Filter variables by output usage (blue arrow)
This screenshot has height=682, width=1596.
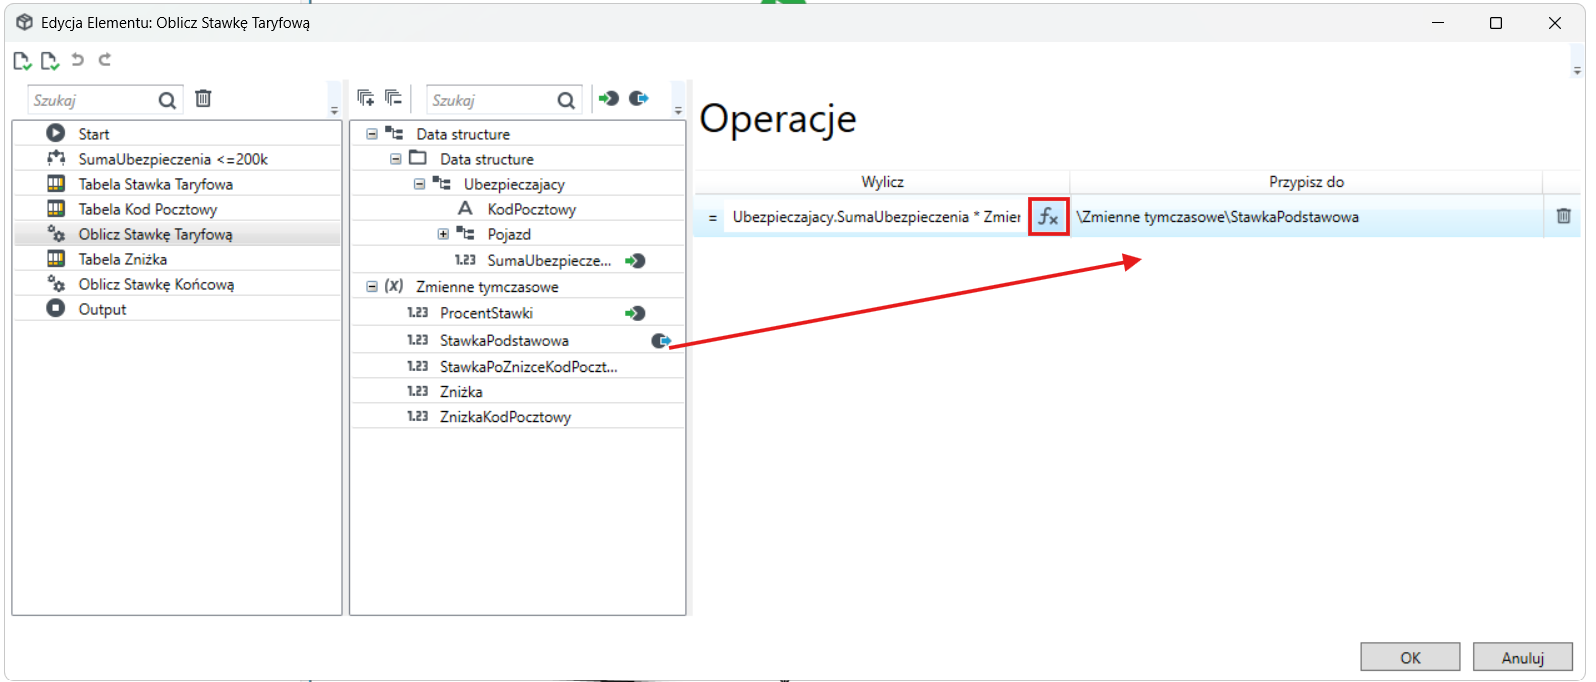[x=639, y=98]
